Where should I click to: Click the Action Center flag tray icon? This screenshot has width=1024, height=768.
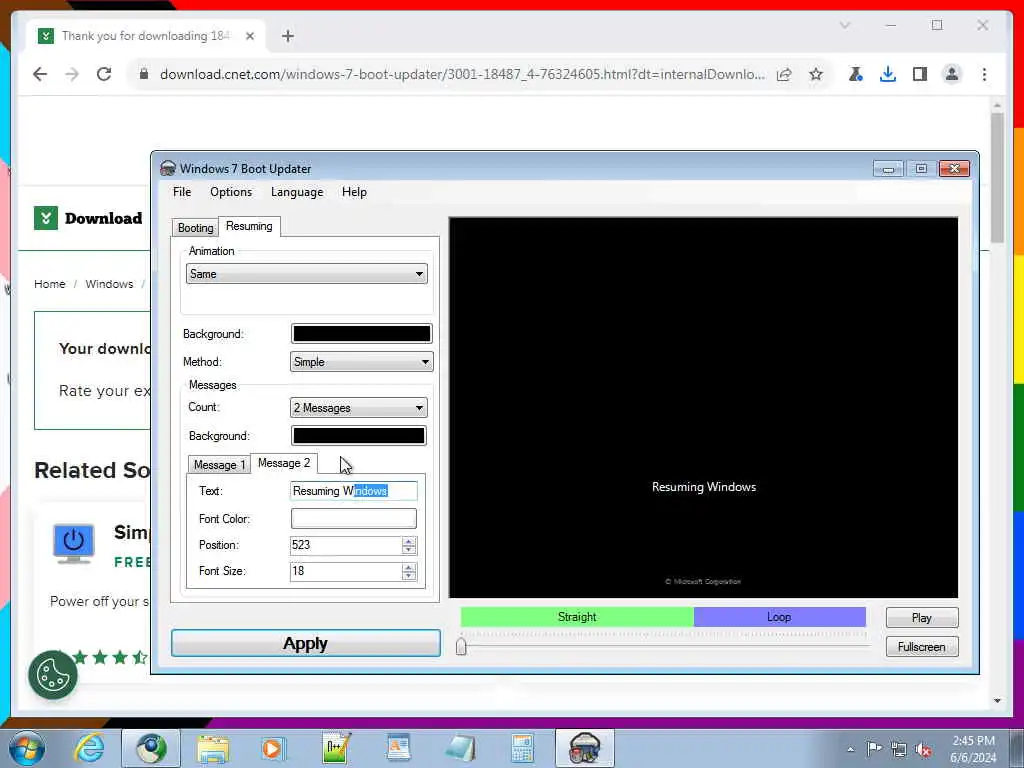tap(874, 749)
